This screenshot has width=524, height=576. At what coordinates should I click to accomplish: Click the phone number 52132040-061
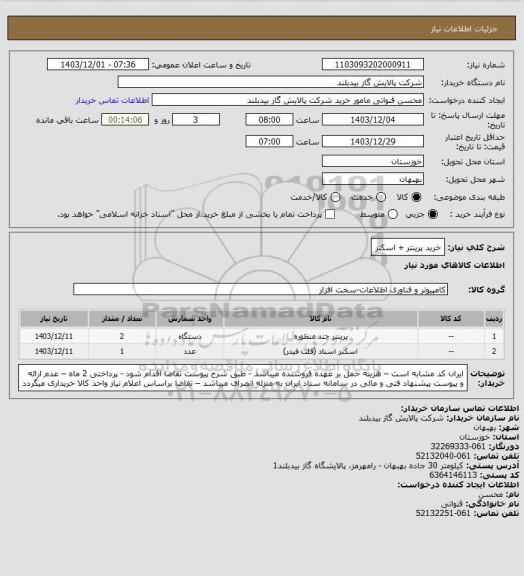(443, 456)
